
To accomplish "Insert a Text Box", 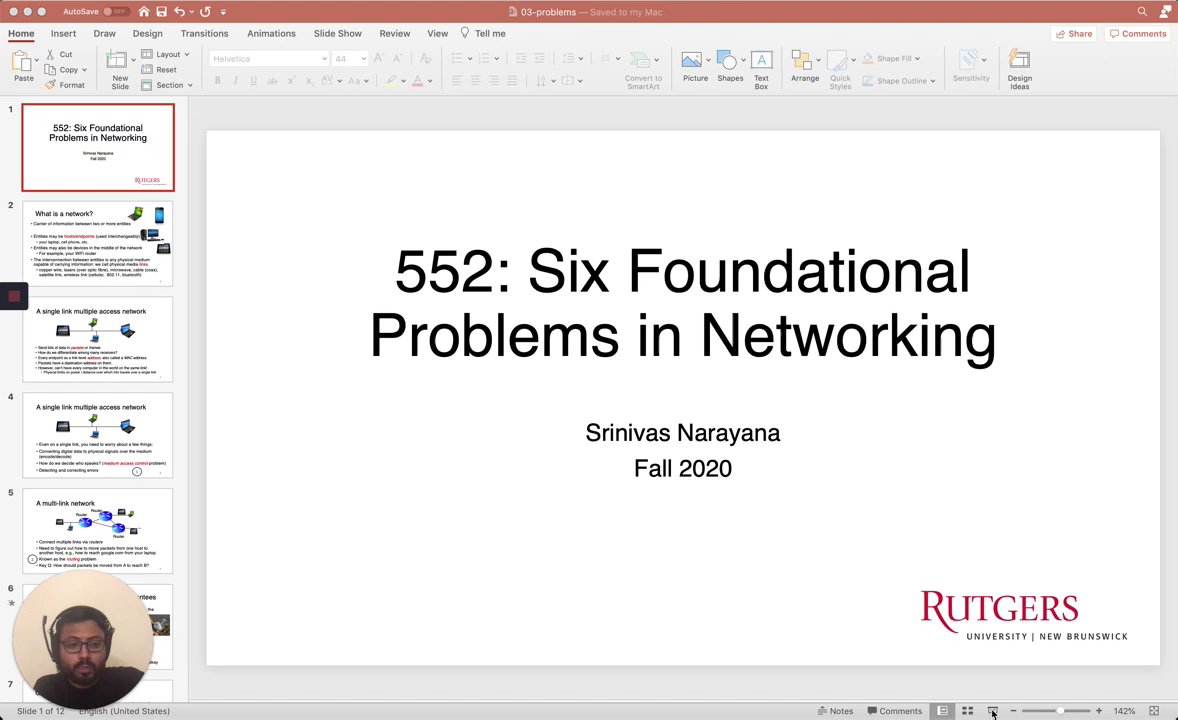I will pos(761,70).
